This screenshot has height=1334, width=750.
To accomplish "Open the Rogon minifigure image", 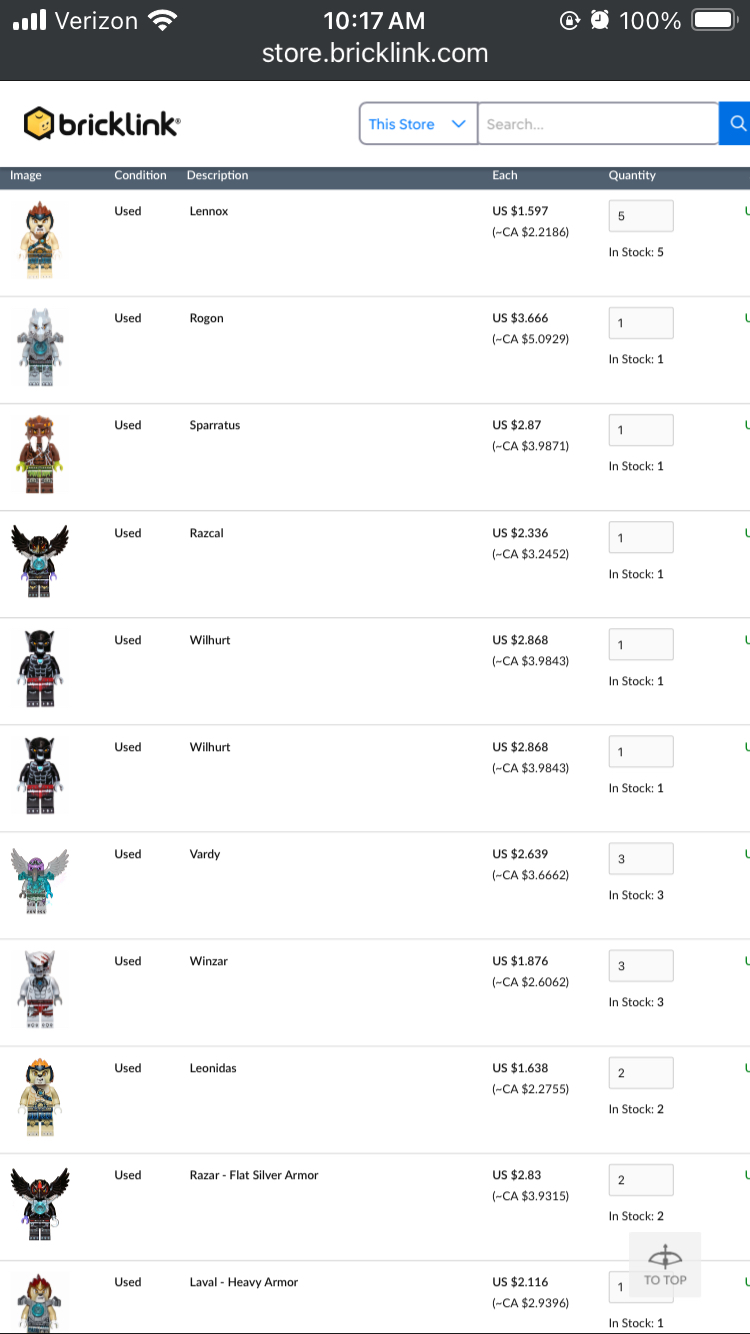I will coord(40,348).
